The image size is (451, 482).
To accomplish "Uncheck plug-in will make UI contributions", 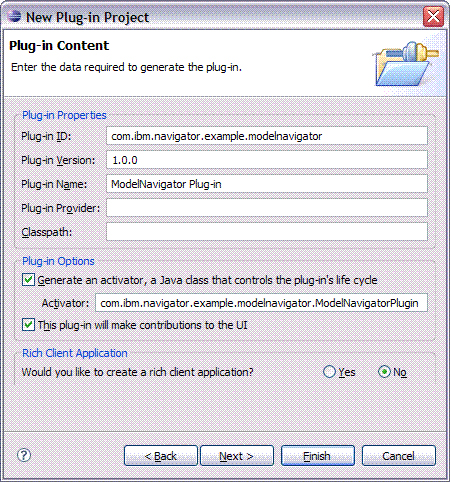I will (28, 325).
